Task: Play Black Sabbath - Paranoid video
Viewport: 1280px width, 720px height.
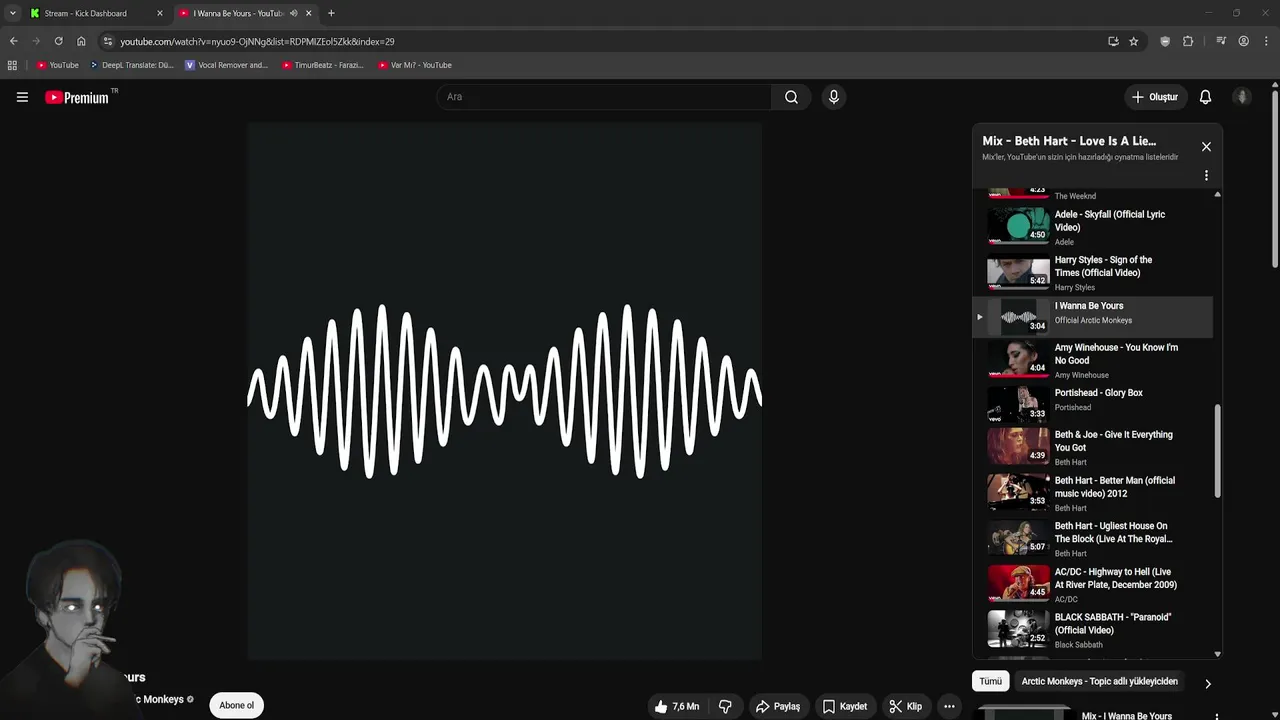Action: click(x=1093, y=631)
